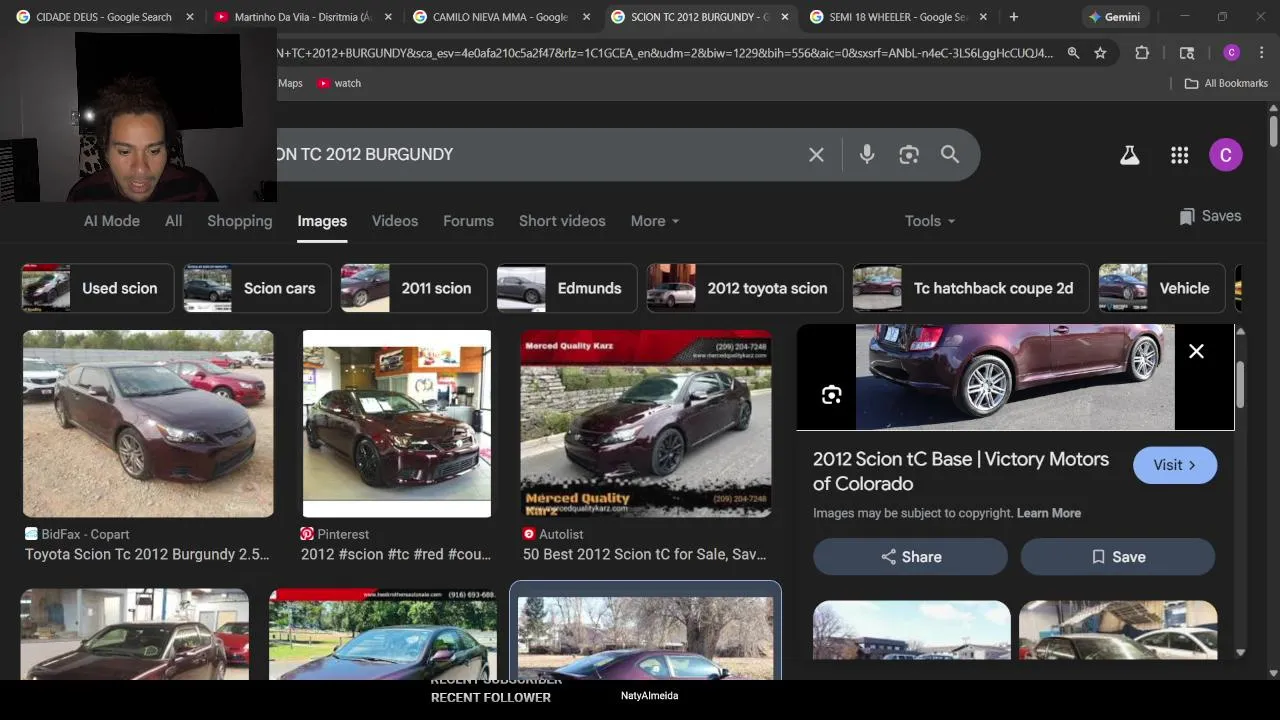Open All Bookmarks folder
The height and width of the screenshot is (720, 1280).
[x=1226, y=83]
